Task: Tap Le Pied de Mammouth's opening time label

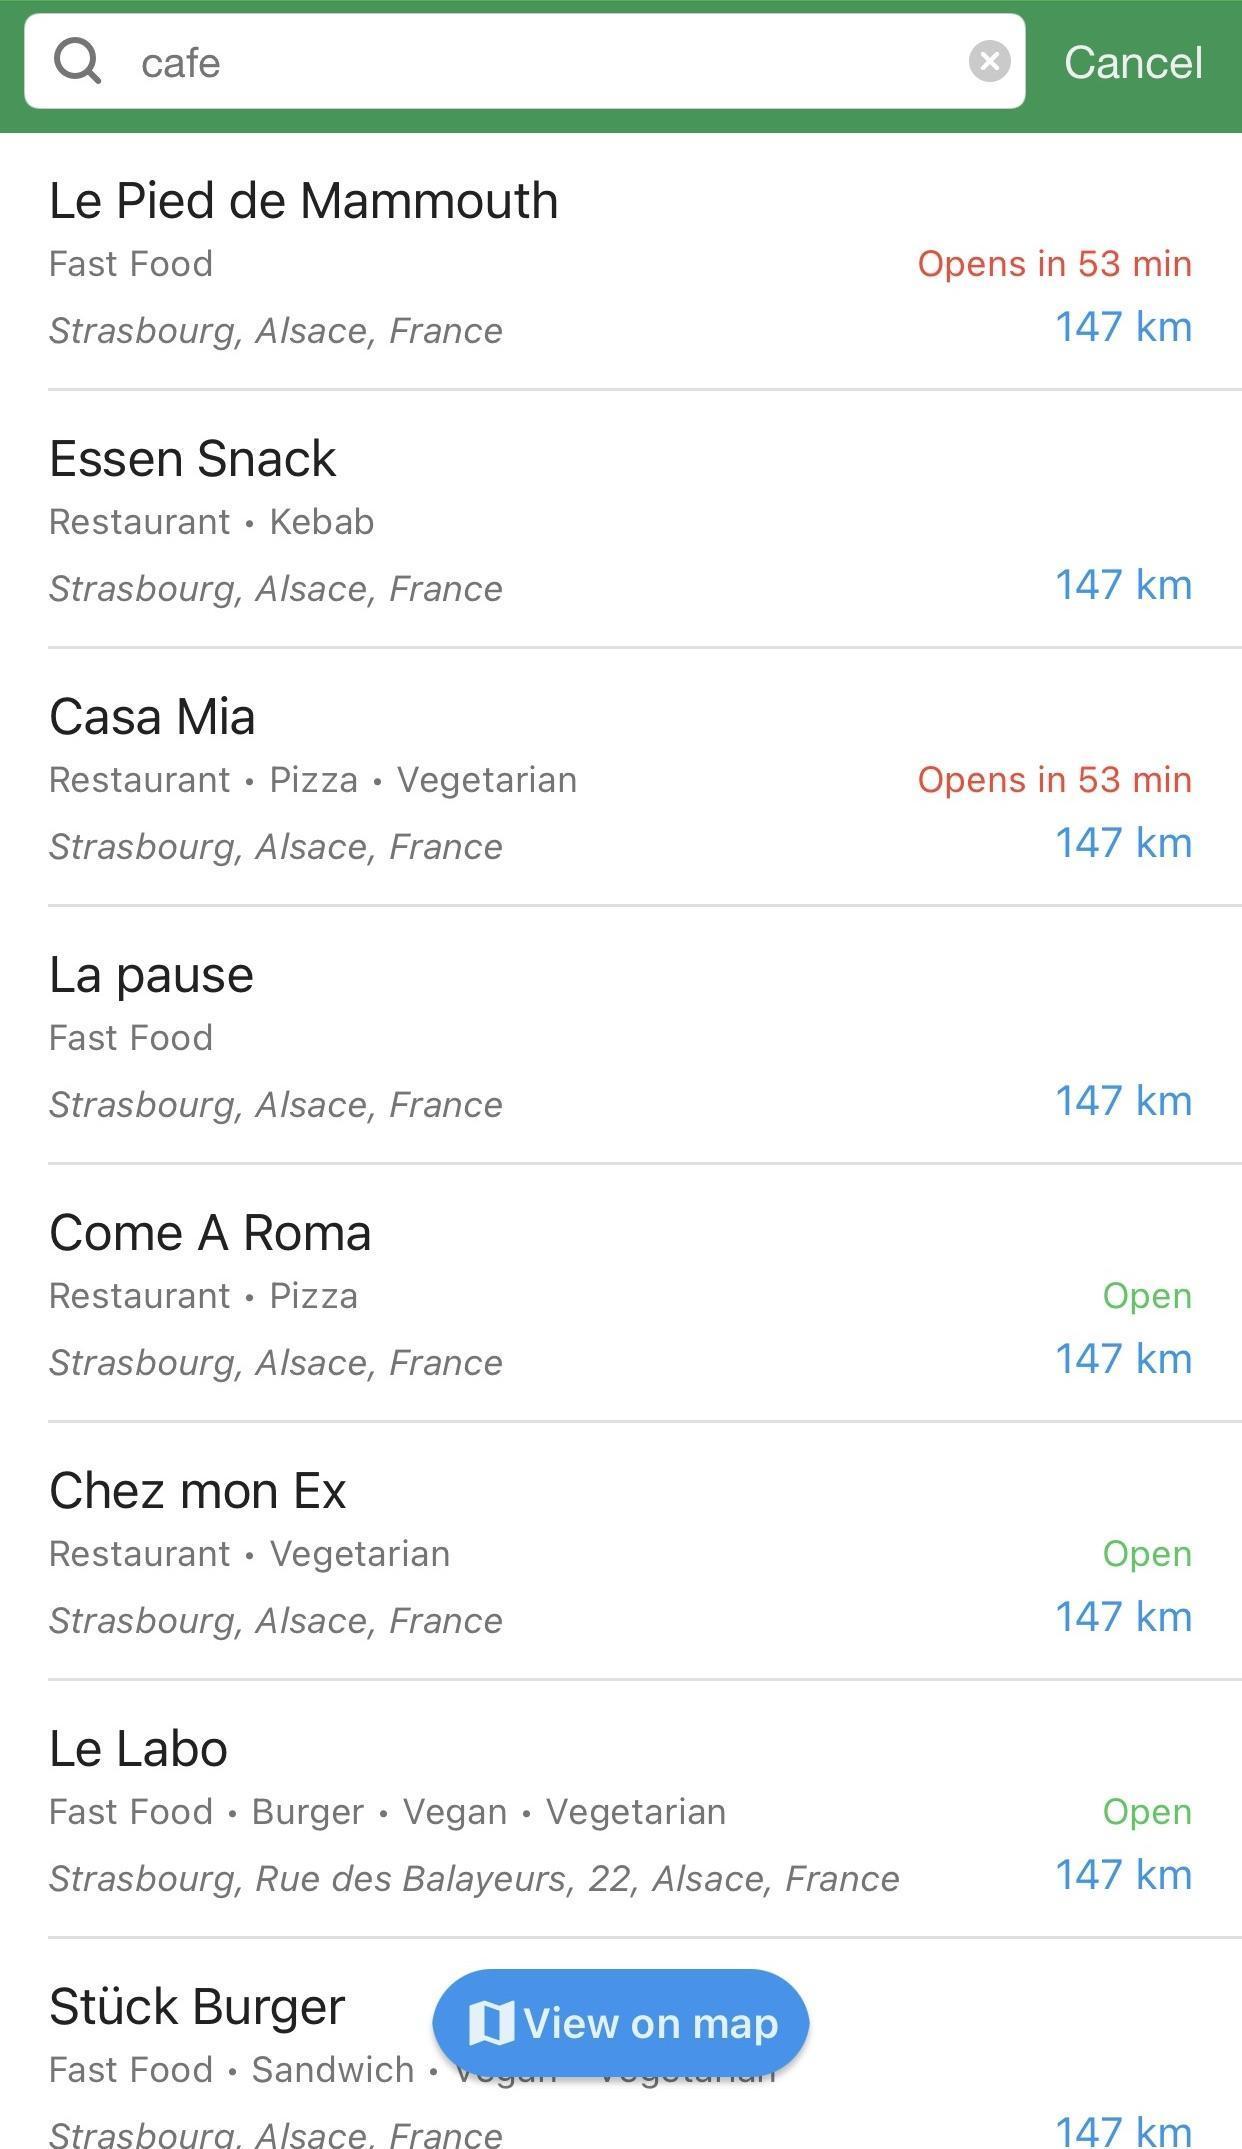Action: click(x=1054, y=264)
